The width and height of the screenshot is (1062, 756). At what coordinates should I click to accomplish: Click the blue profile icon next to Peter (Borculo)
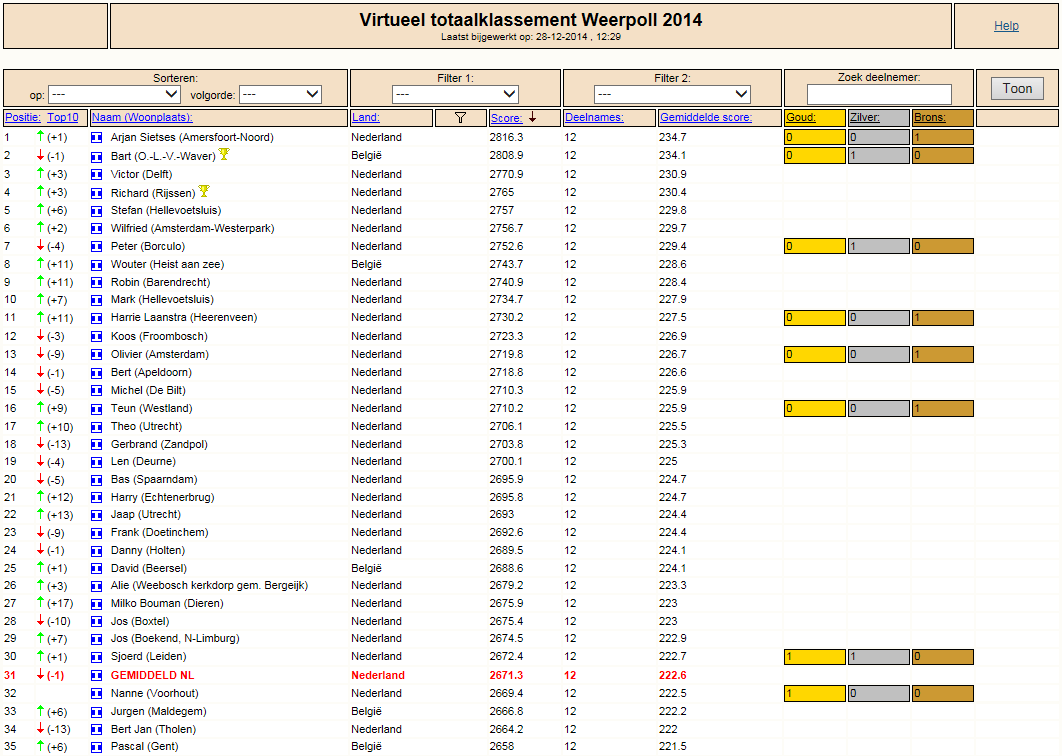point(97,247)
